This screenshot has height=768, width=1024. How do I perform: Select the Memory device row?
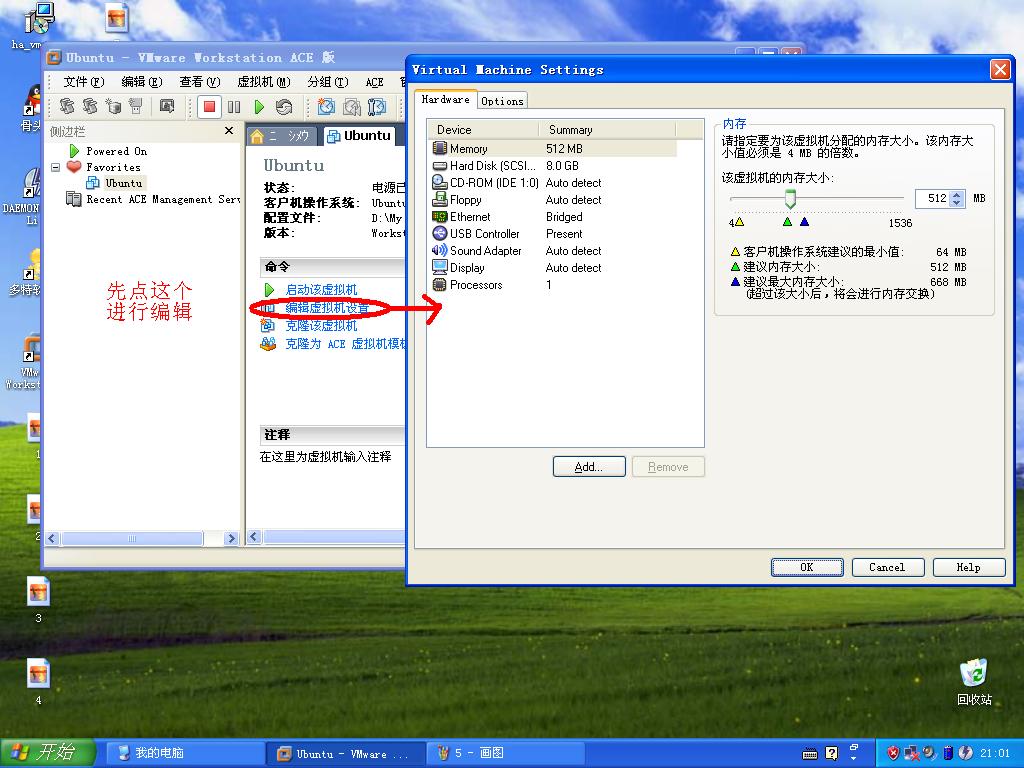point(552,149)
